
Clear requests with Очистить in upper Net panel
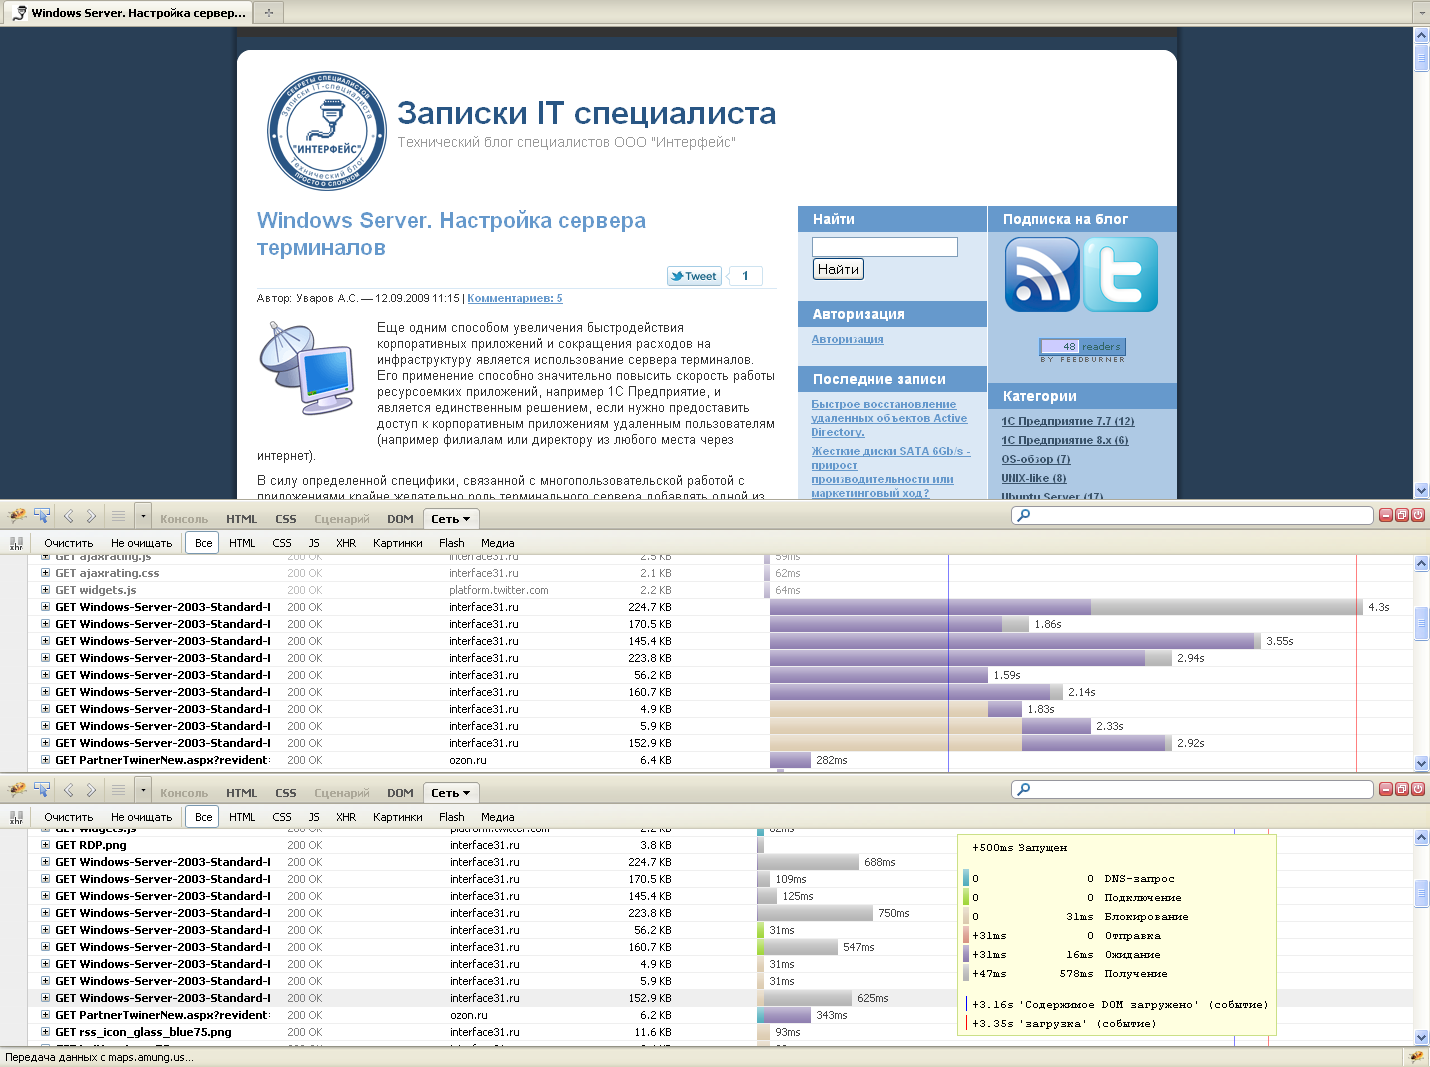pyautogui.click(x=68, y=543)
